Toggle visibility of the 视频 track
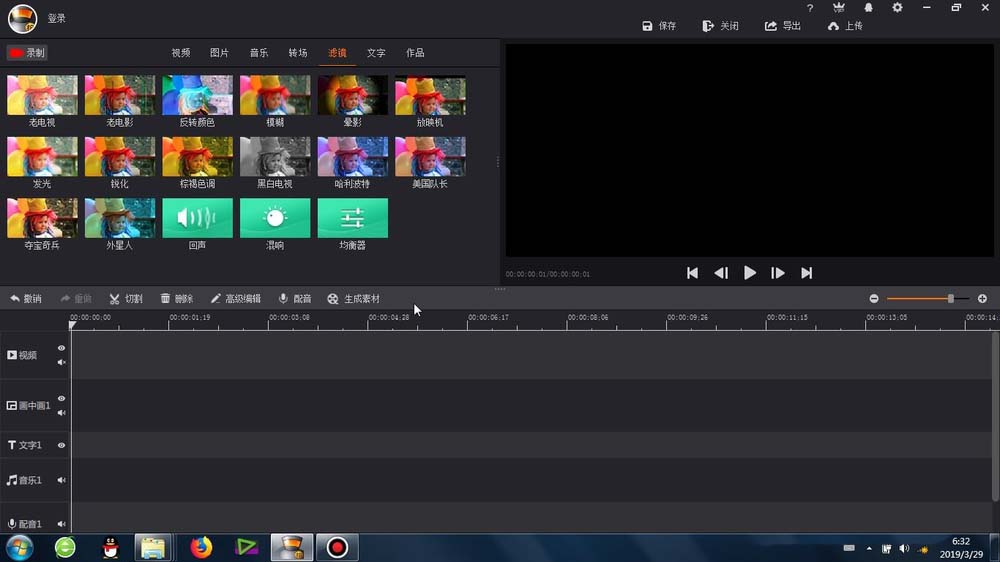Viewport: 1000px width, 562px height. [61, 348]
